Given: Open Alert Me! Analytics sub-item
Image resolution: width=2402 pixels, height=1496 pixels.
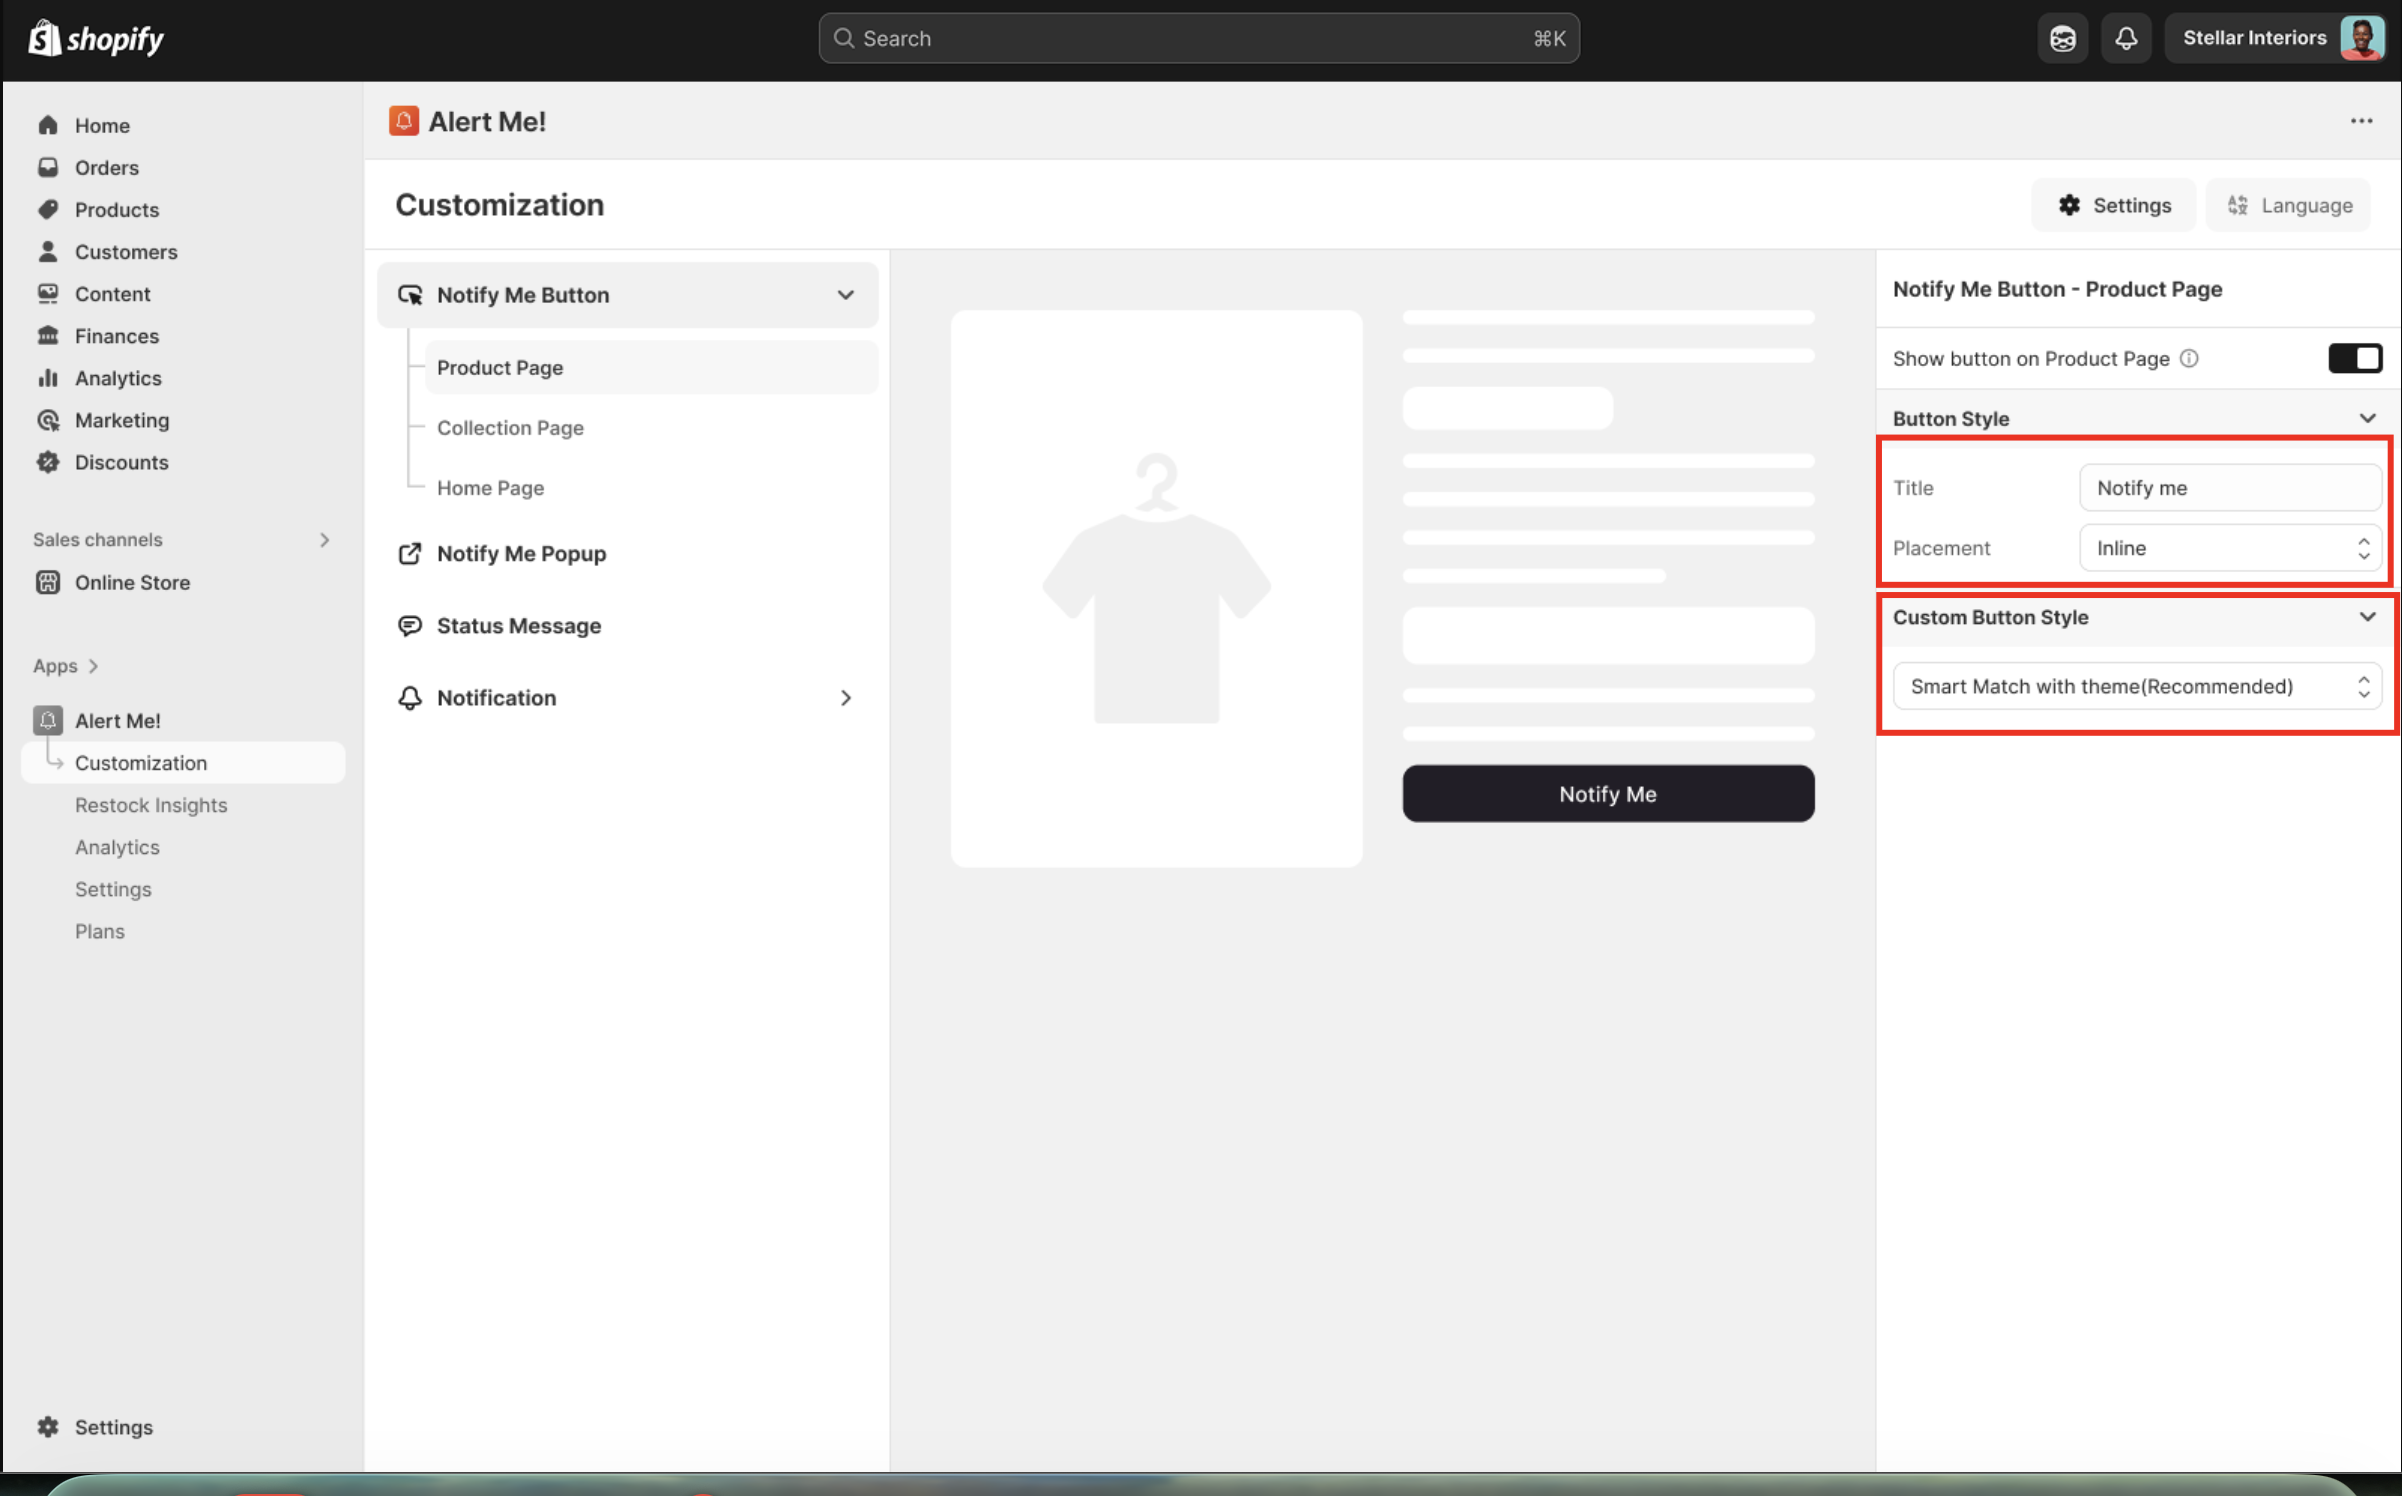Looking at the screenshot, I should point(117,846).
